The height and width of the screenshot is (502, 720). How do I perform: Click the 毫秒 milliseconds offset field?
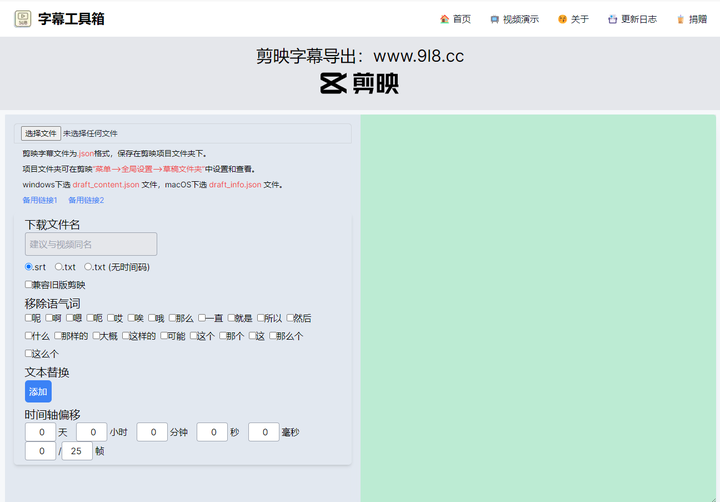[264, 432]
